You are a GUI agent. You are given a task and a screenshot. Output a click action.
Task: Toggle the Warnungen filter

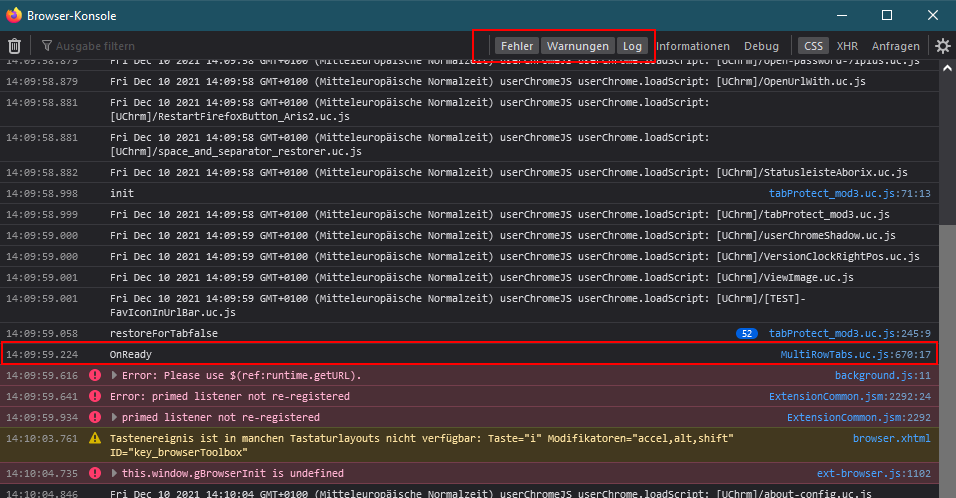[x=577, y=46]
